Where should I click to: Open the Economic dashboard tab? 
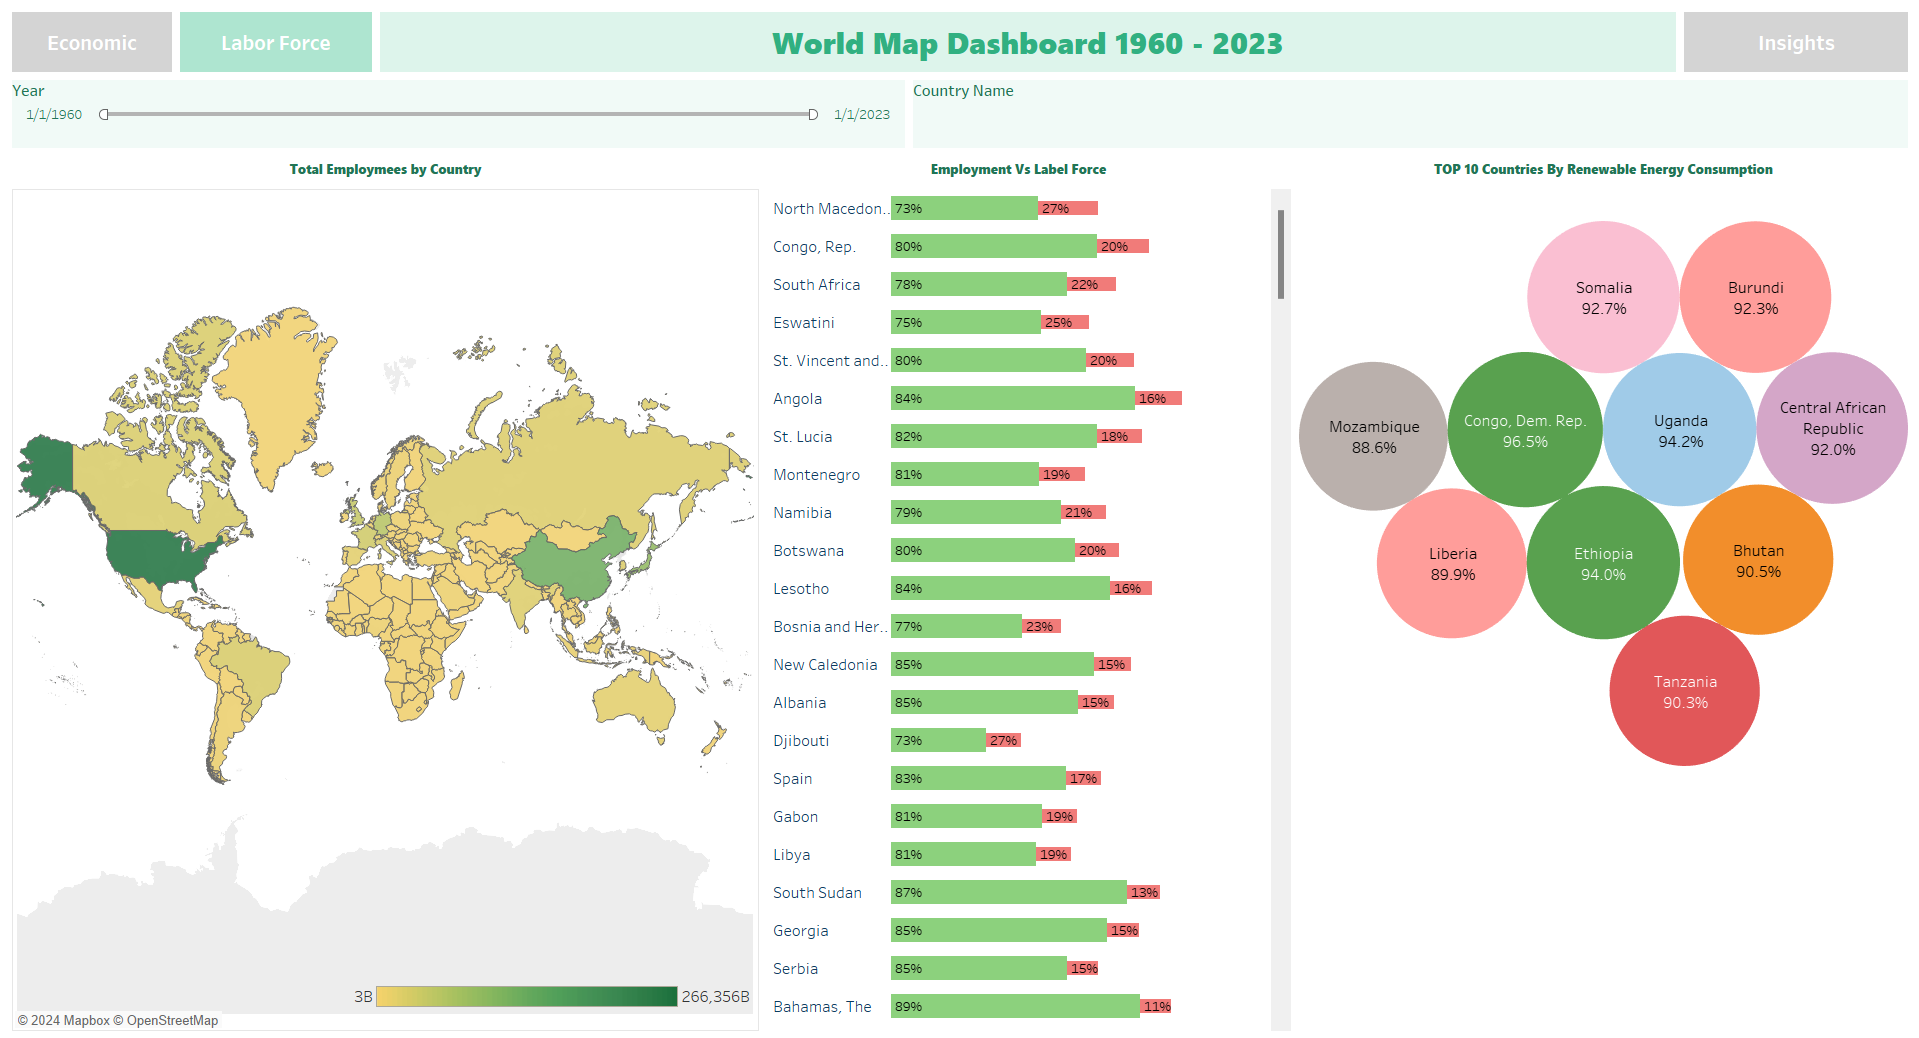click(92, 43)
